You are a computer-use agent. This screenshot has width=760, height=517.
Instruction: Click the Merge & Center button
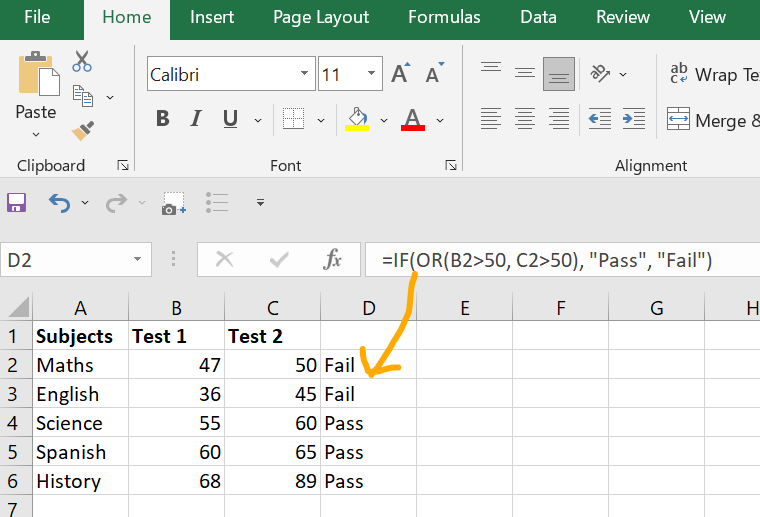click(x=712, y=120)
